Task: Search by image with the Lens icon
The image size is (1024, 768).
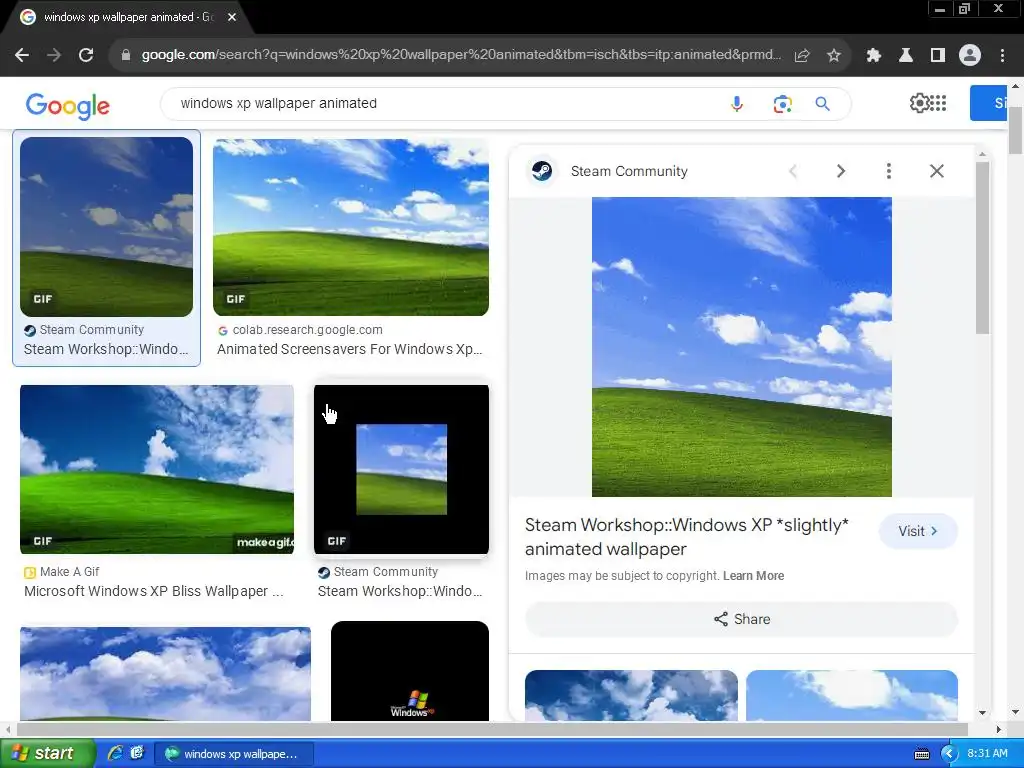Action: pos(782,104)
